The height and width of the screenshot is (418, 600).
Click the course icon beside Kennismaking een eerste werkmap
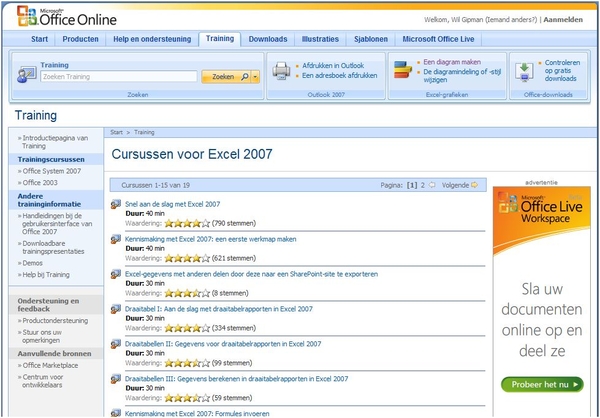[x=116, y=239]
